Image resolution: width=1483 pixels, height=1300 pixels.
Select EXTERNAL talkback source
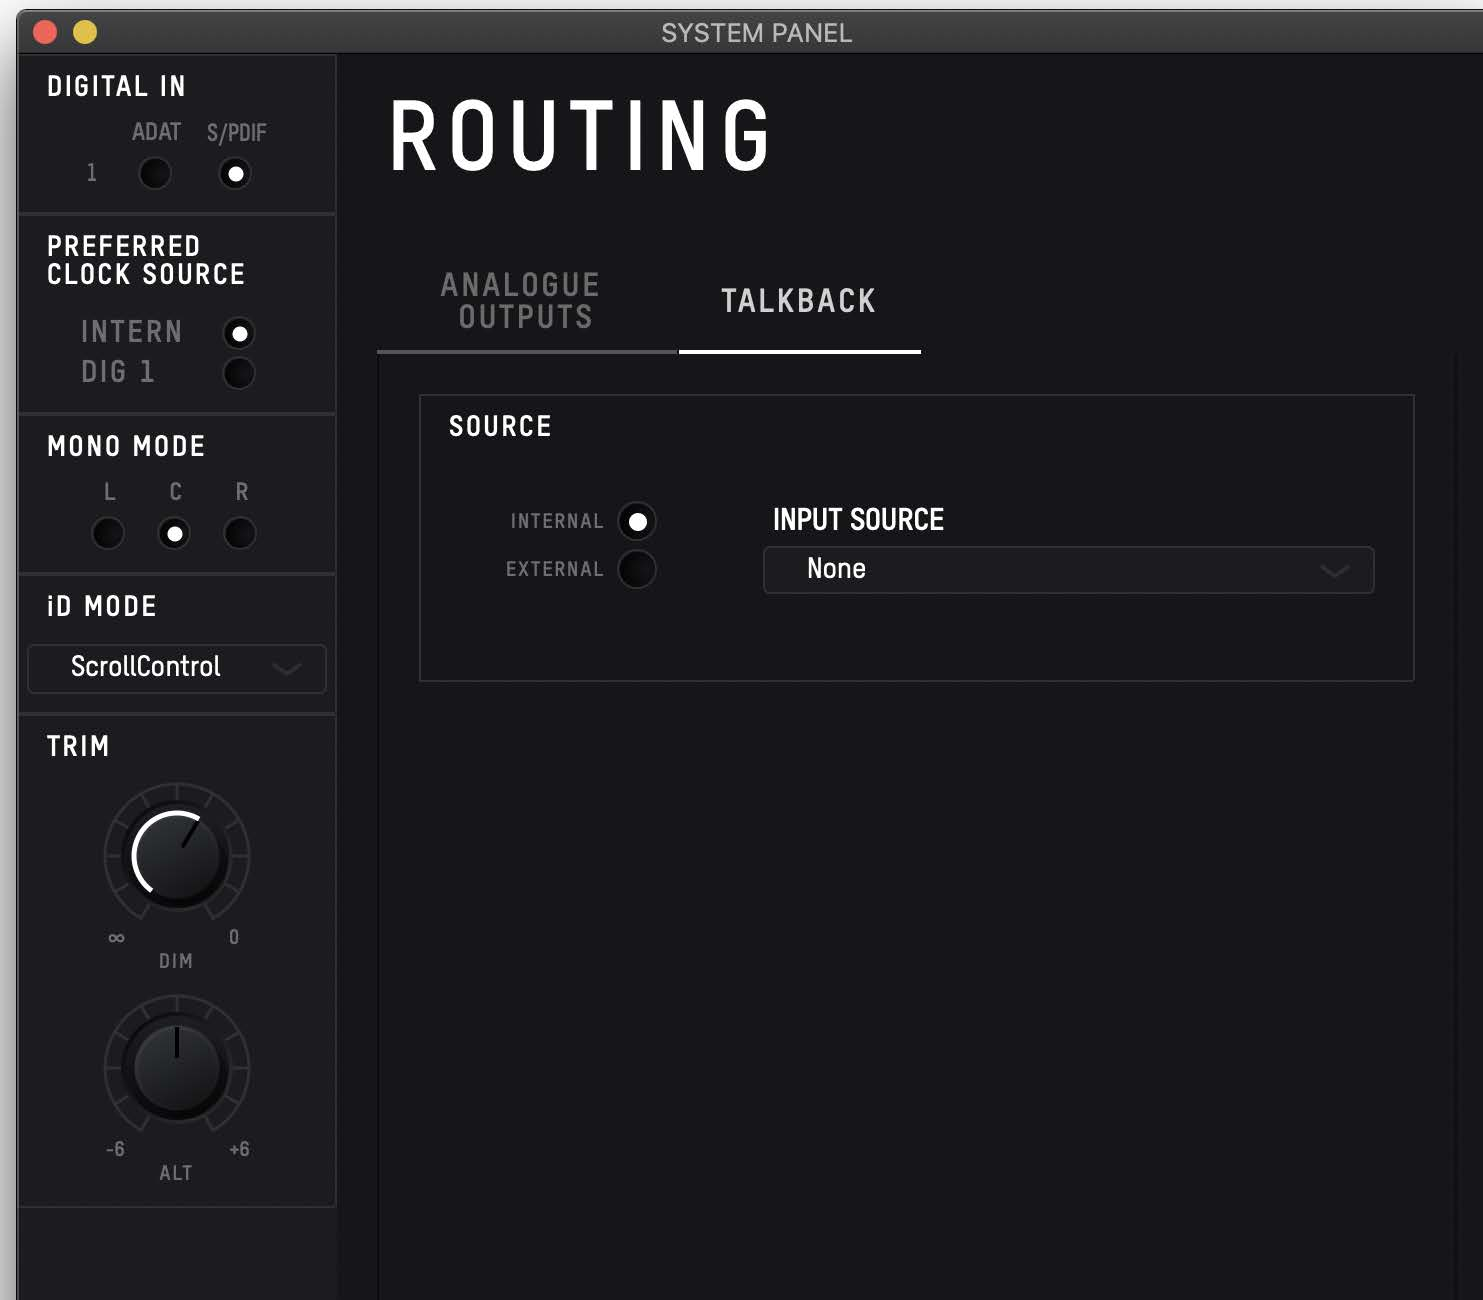pyautogui.click(x=637, y=569)
